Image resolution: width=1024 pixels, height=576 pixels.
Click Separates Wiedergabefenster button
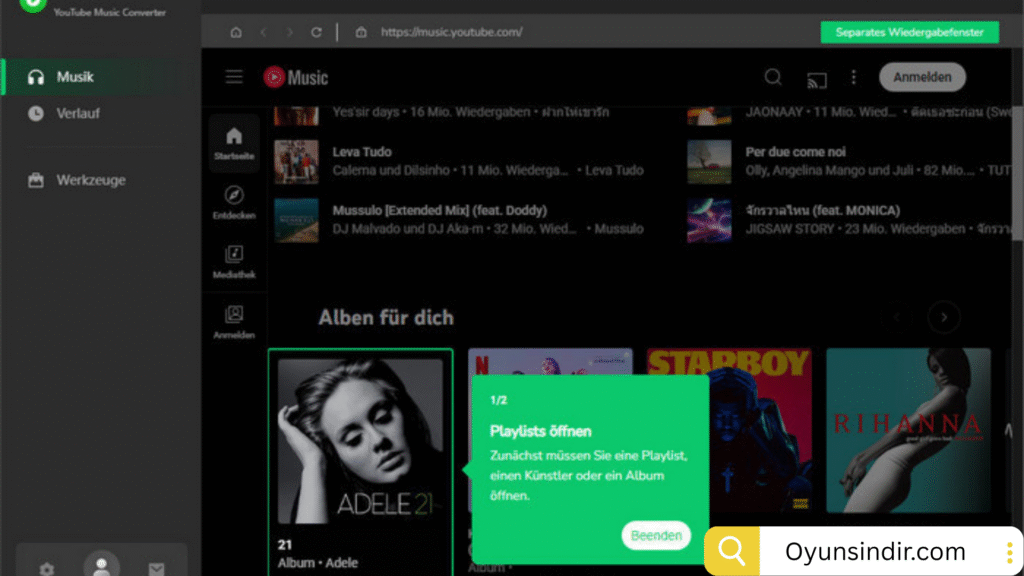tap(909, 32)
